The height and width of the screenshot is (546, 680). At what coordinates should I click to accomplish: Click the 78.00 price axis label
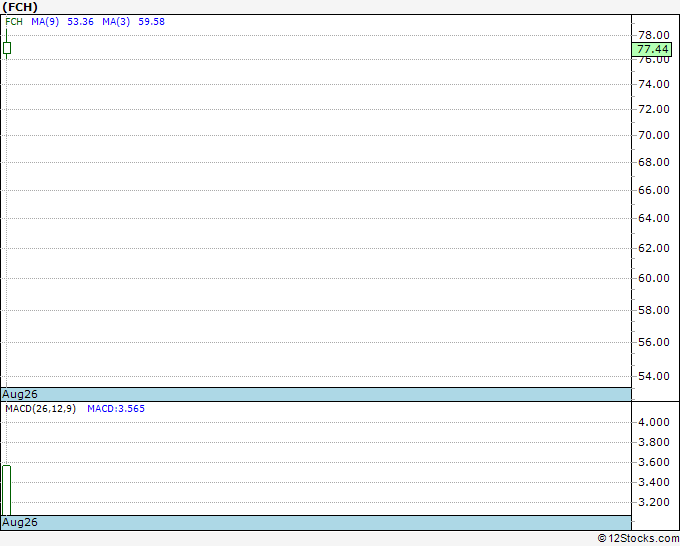tap(654, 35)
